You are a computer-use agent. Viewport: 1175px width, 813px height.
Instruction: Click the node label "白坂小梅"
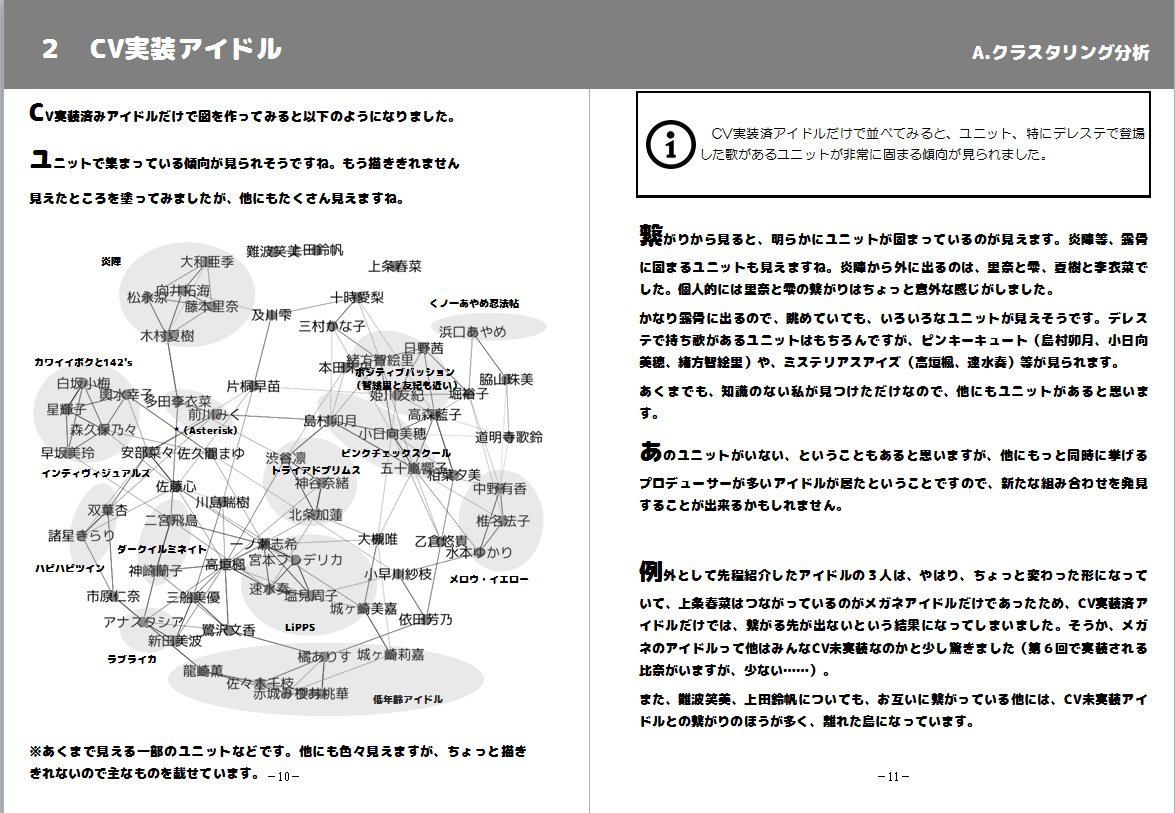coord(84,383)
